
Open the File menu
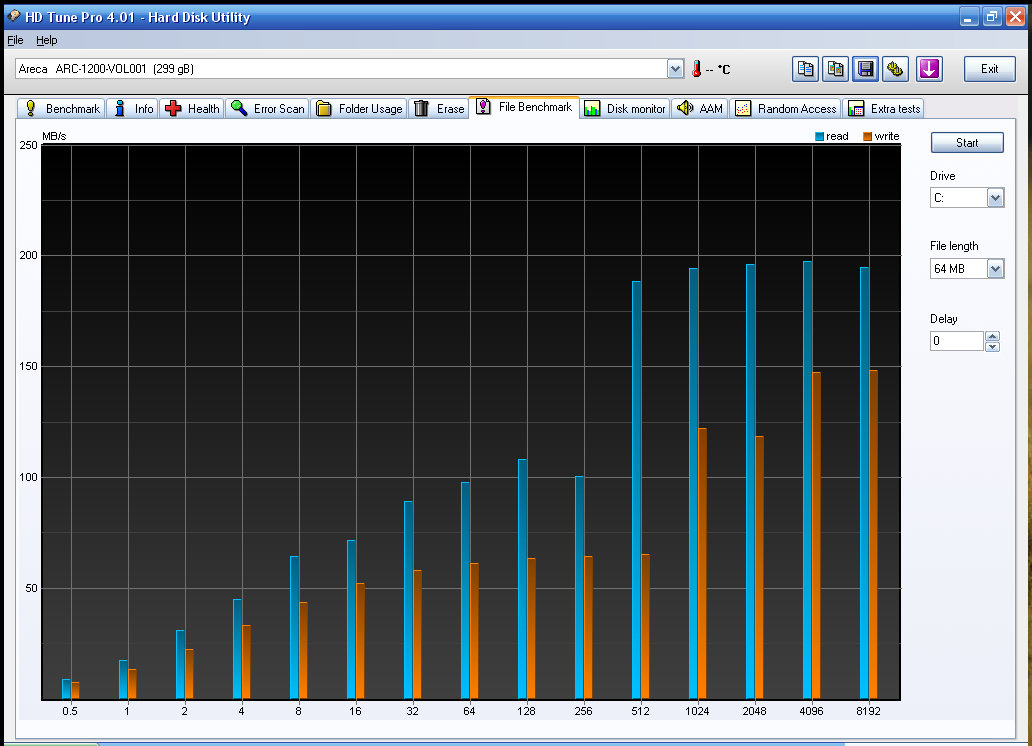coord(15,40)
